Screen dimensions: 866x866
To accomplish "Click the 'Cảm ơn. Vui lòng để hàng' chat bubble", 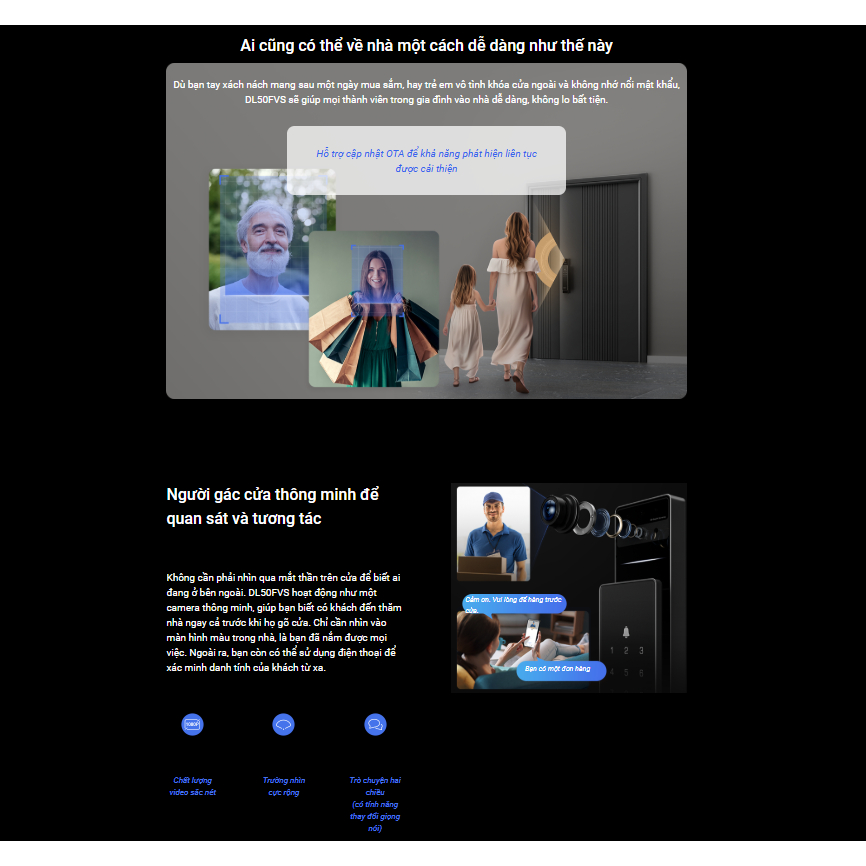I will pyautogui.click(x=514, y=603).
